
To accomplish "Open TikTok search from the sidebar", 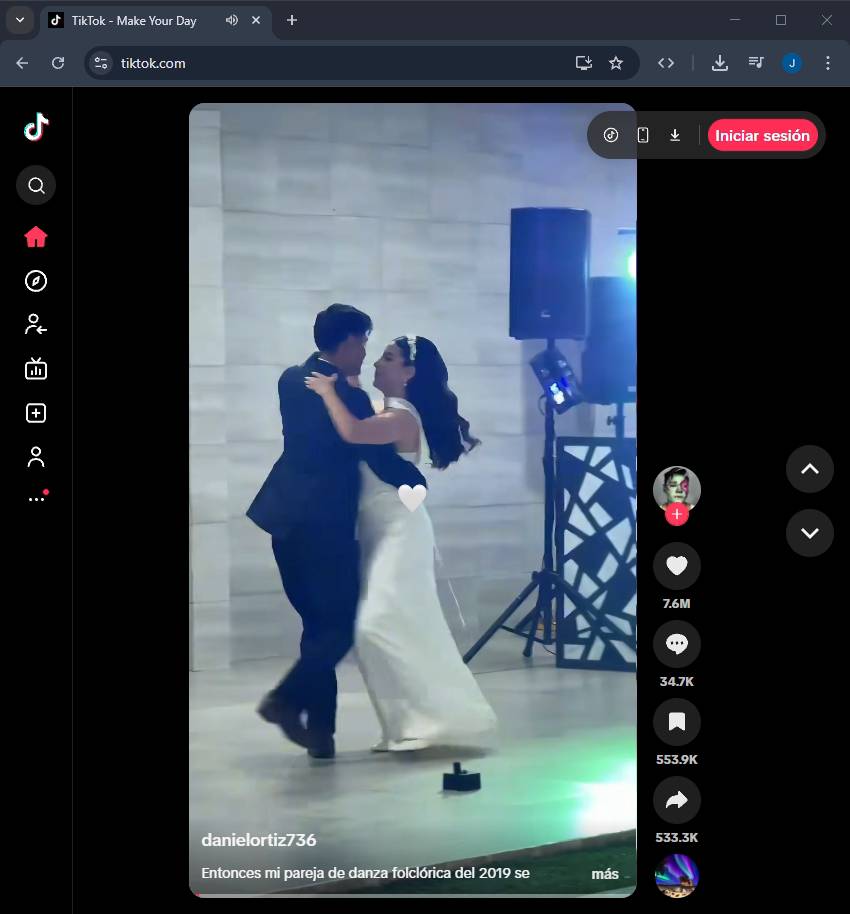I will coord(36,185).
